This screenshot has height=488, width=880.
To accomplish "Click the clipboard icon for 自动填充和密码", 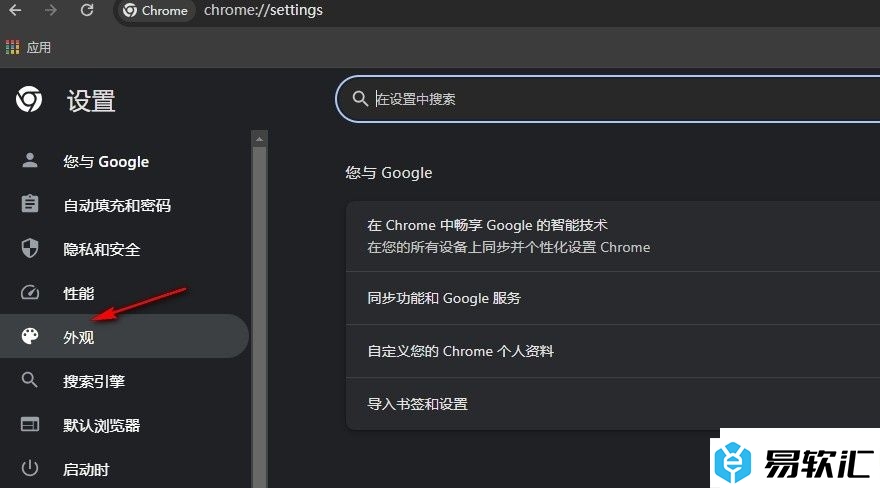I will 30,204.
